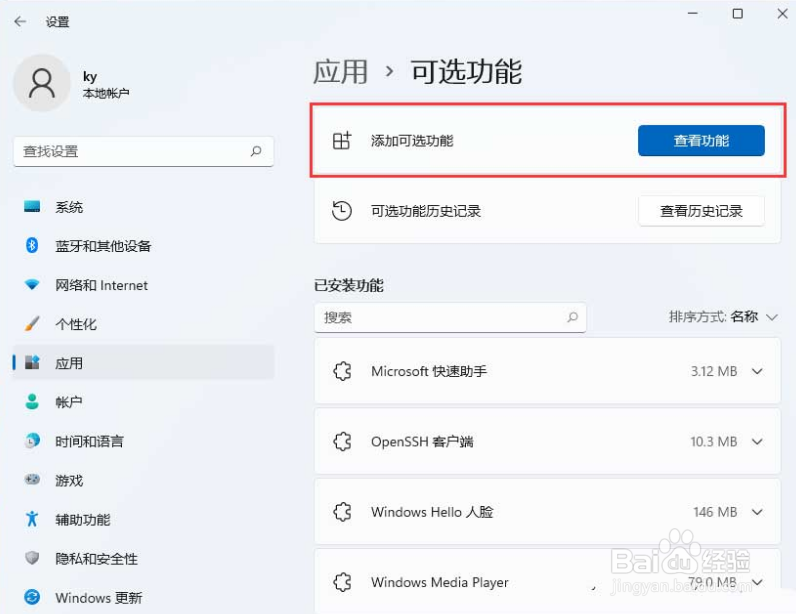Screen dimensions: 796x614
Task: Minimize the Settings window
Action: [x=693, y=14]
